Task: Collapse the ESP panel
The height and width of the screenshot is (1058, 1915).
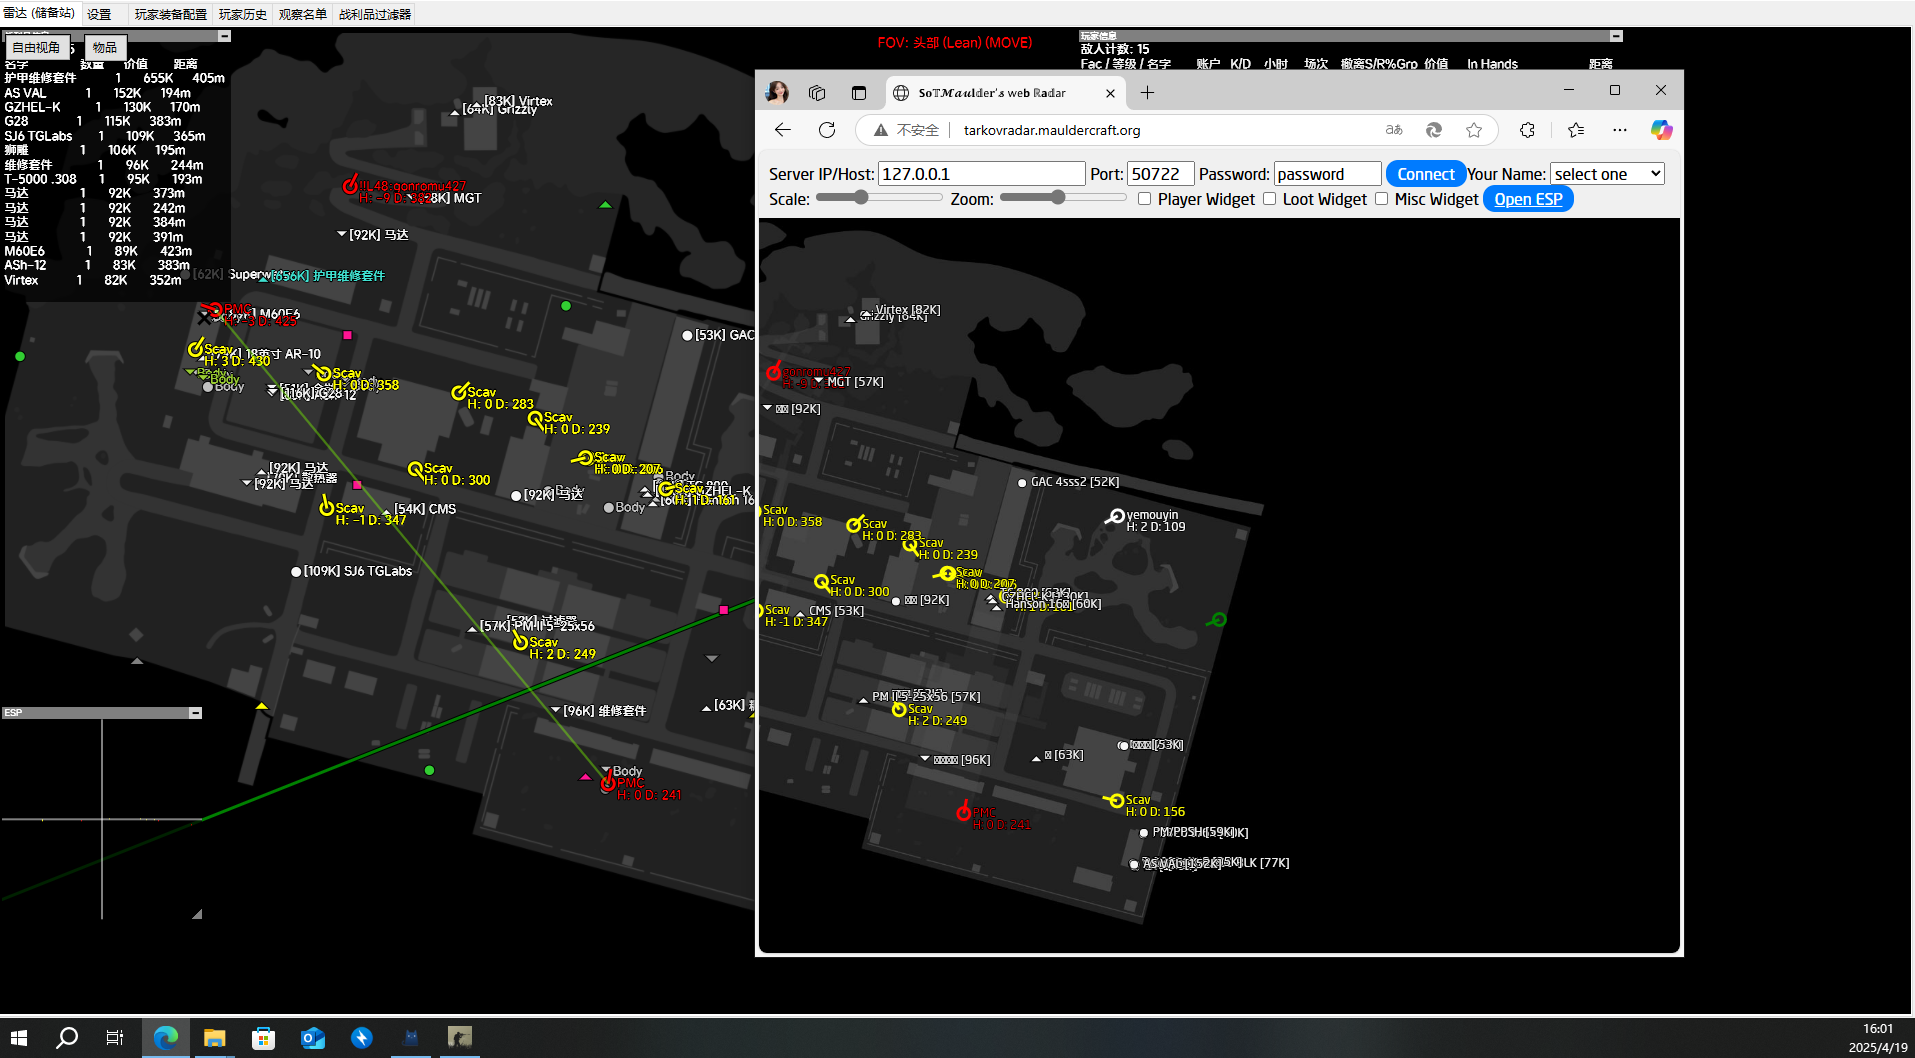Action: pyautogui.click(x=196, y=713)
